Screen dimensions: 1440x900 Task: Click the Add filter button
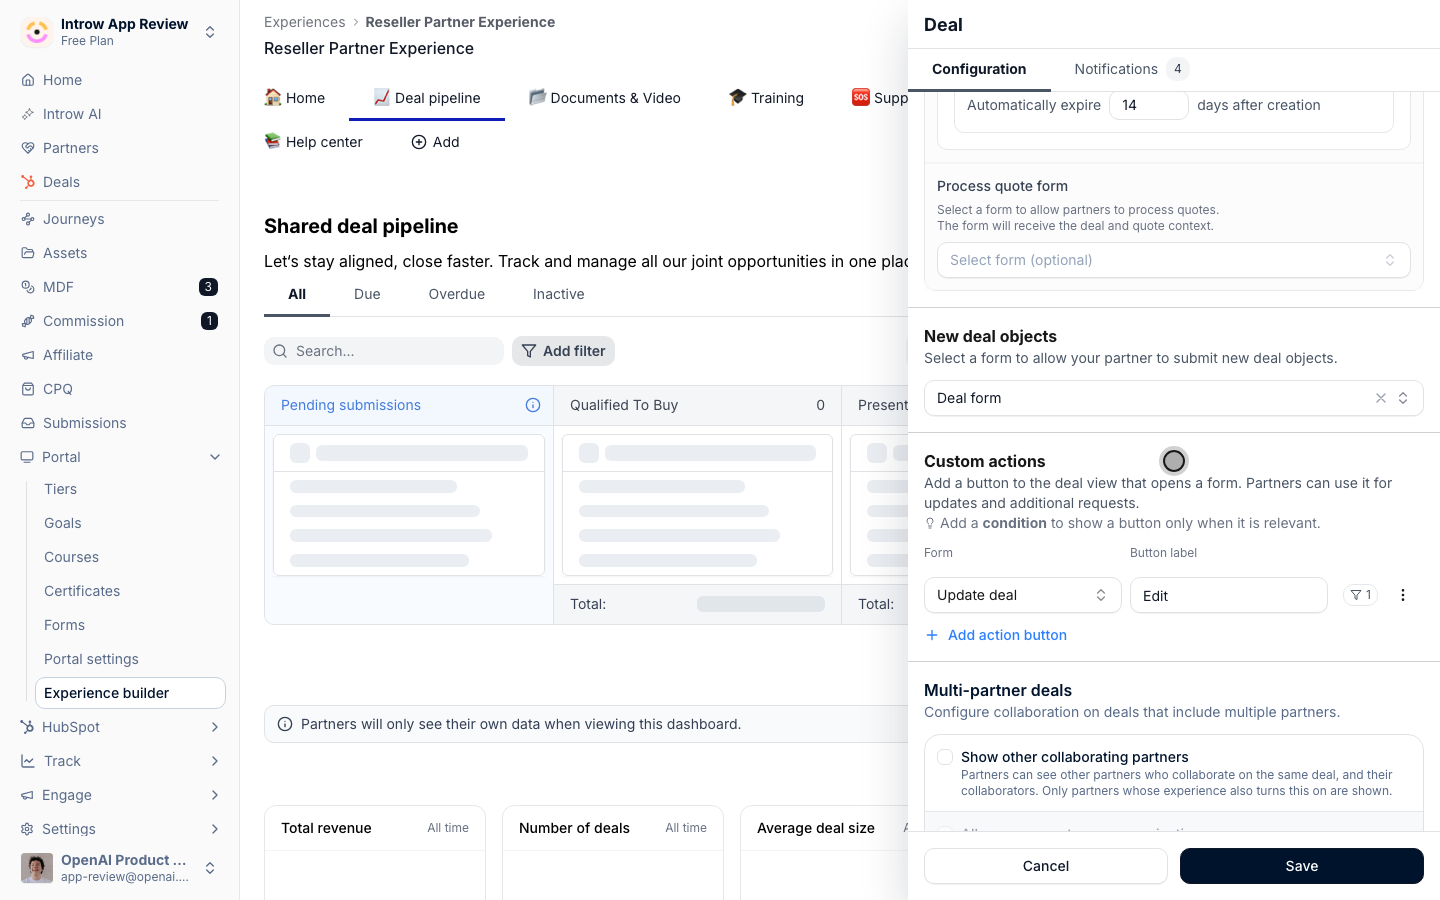(563, 351)
